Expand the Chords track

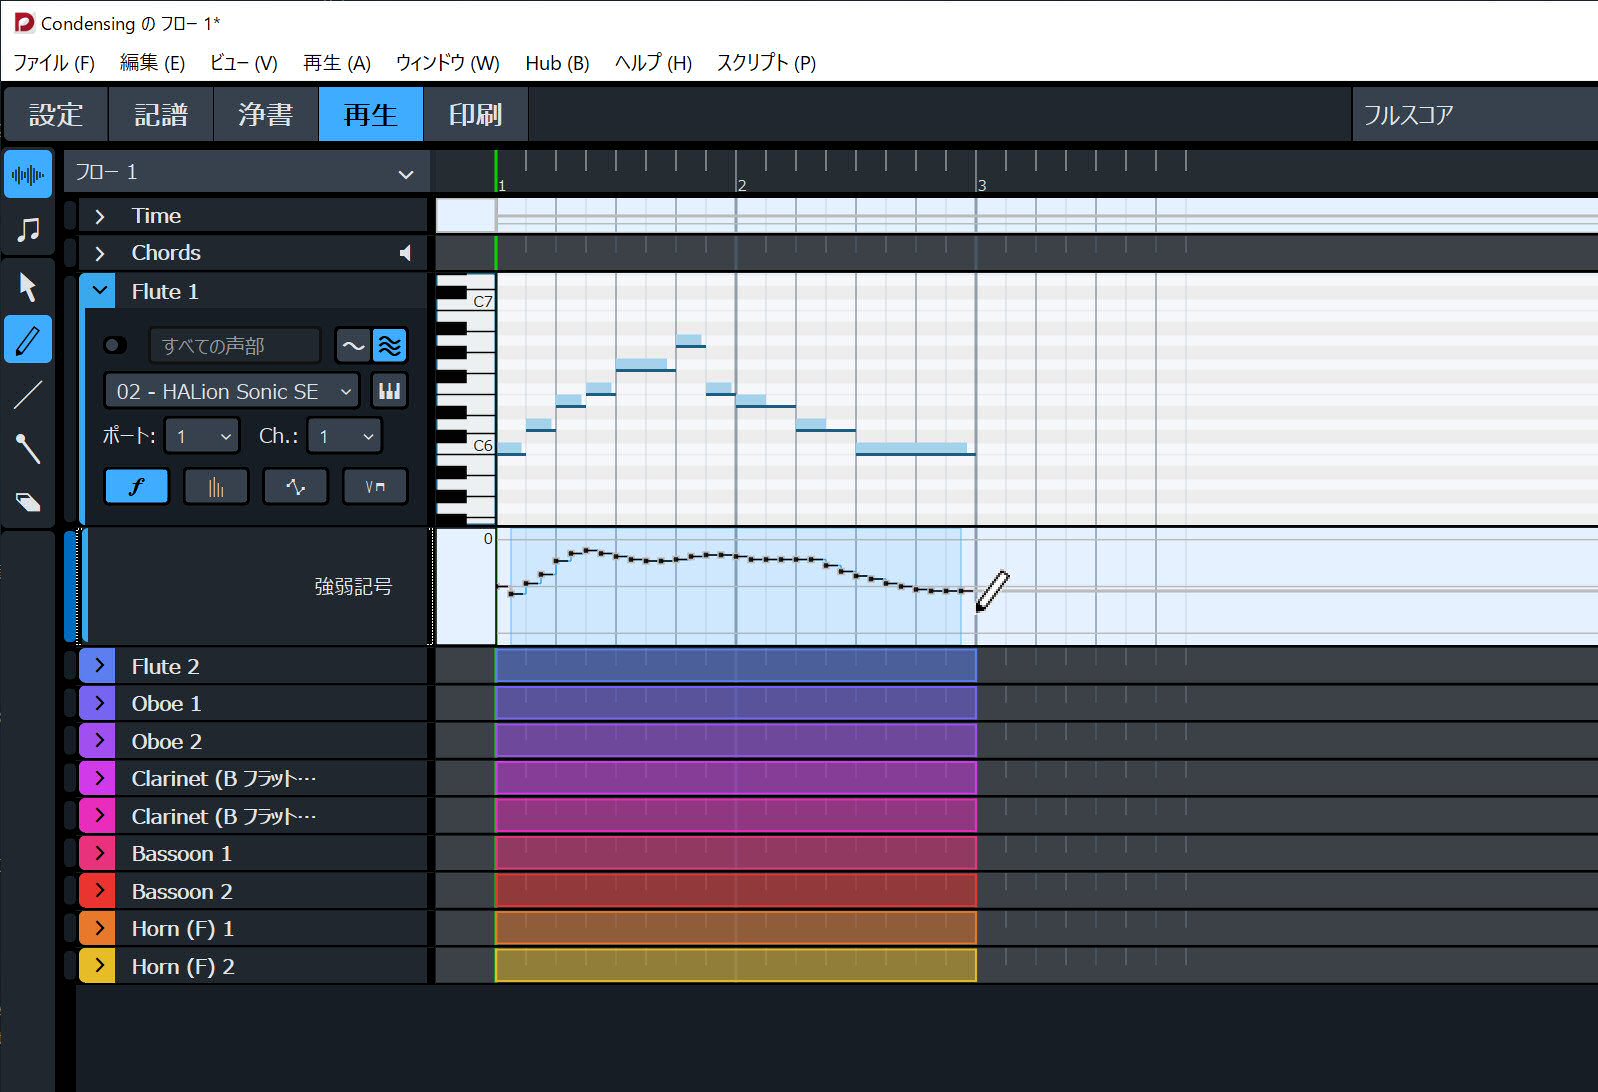pos(99,253)
